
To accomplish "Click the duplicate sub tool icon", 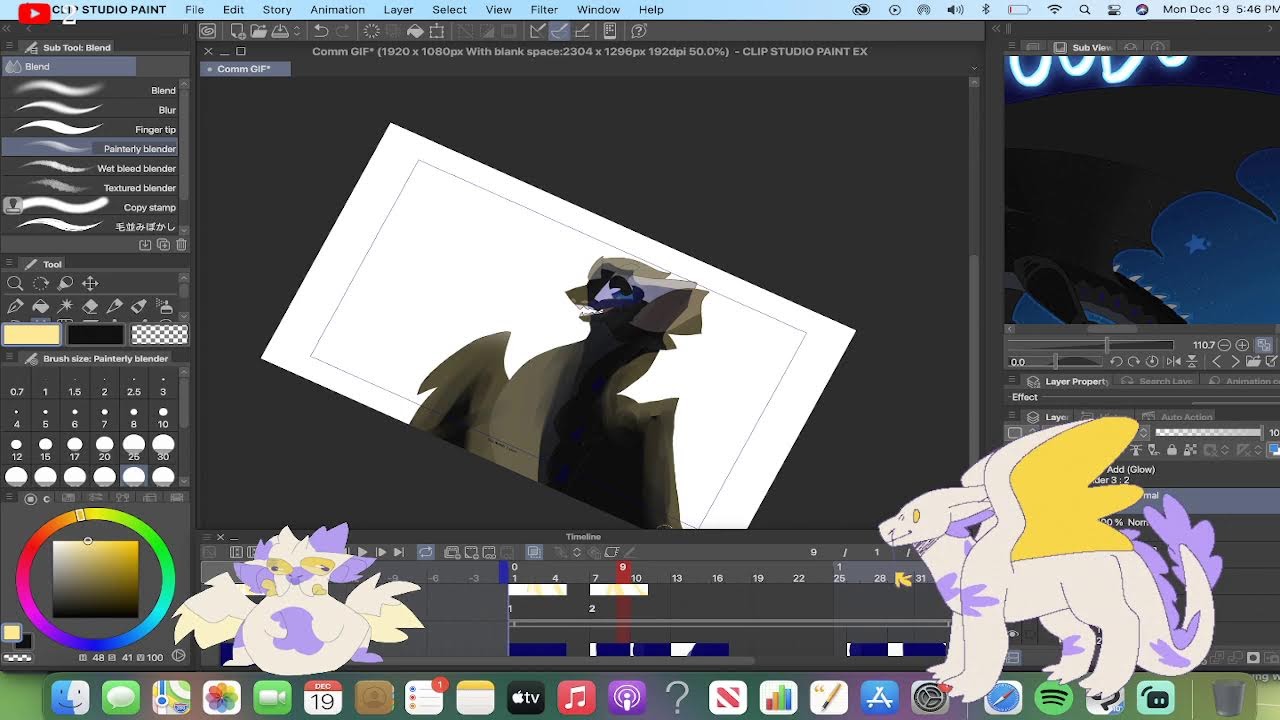I will point(163,245).
